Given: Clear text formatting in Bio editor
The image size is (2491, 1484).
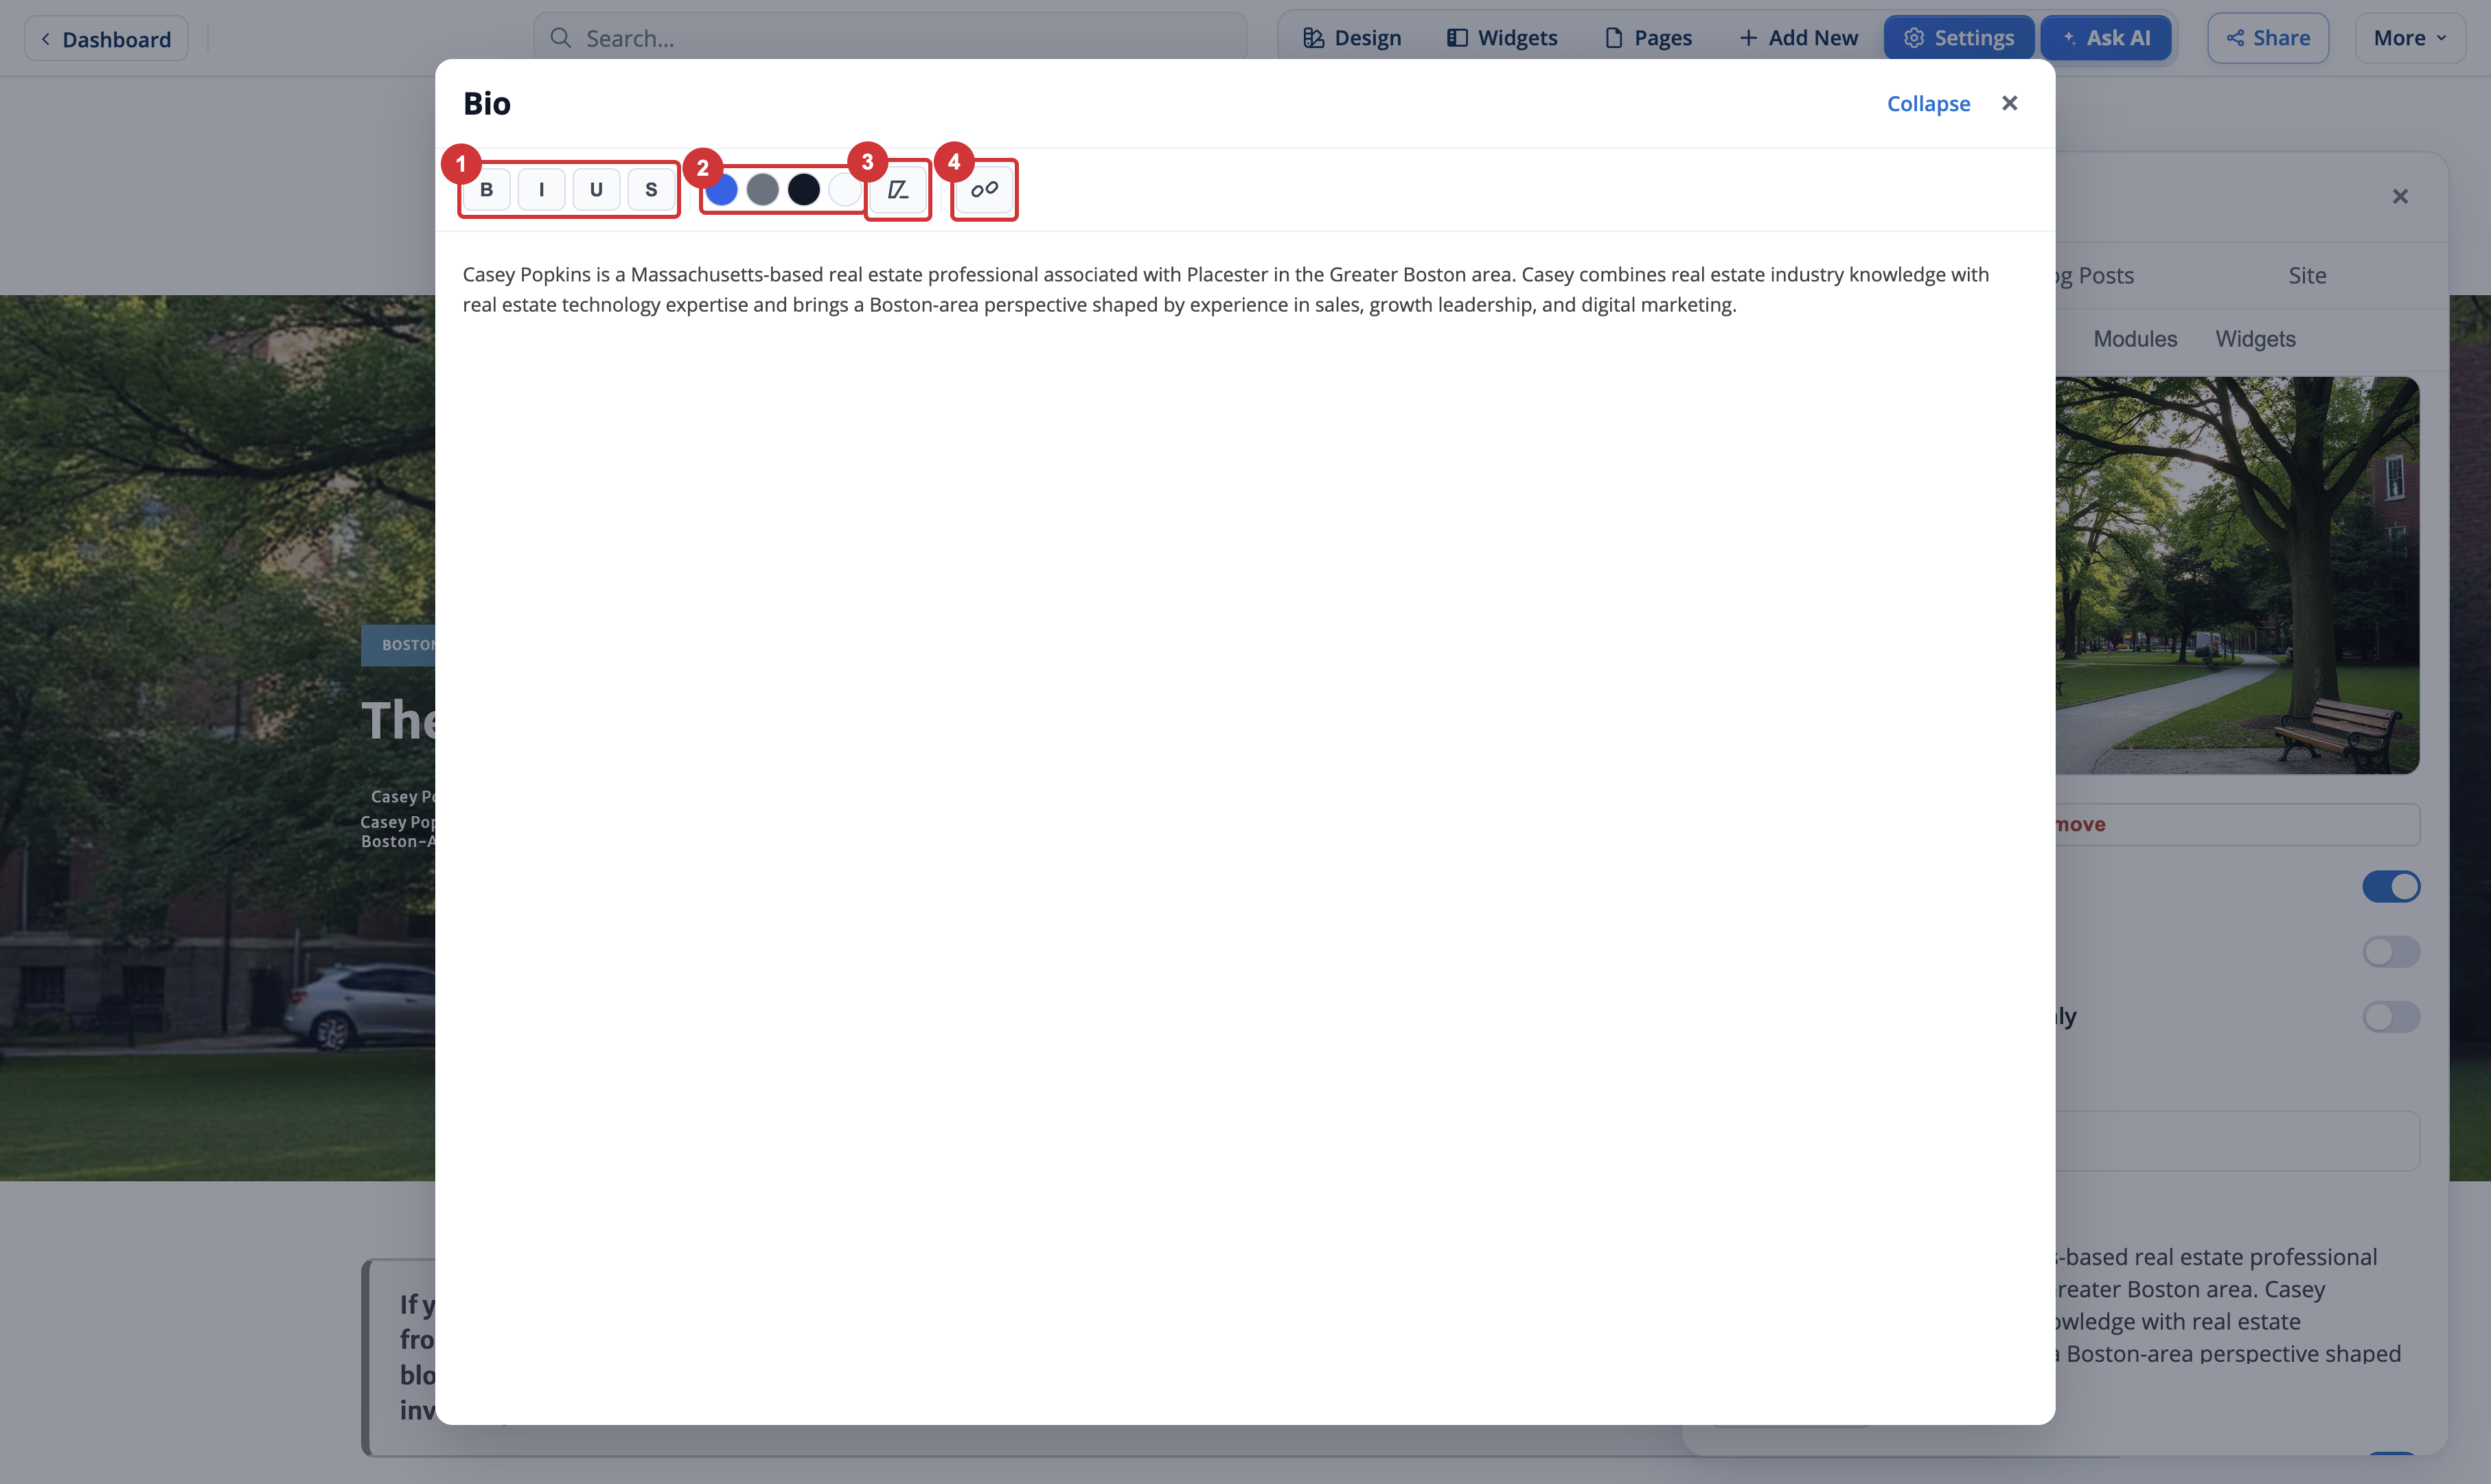Looking at the screenshot, I should (898, 190).
